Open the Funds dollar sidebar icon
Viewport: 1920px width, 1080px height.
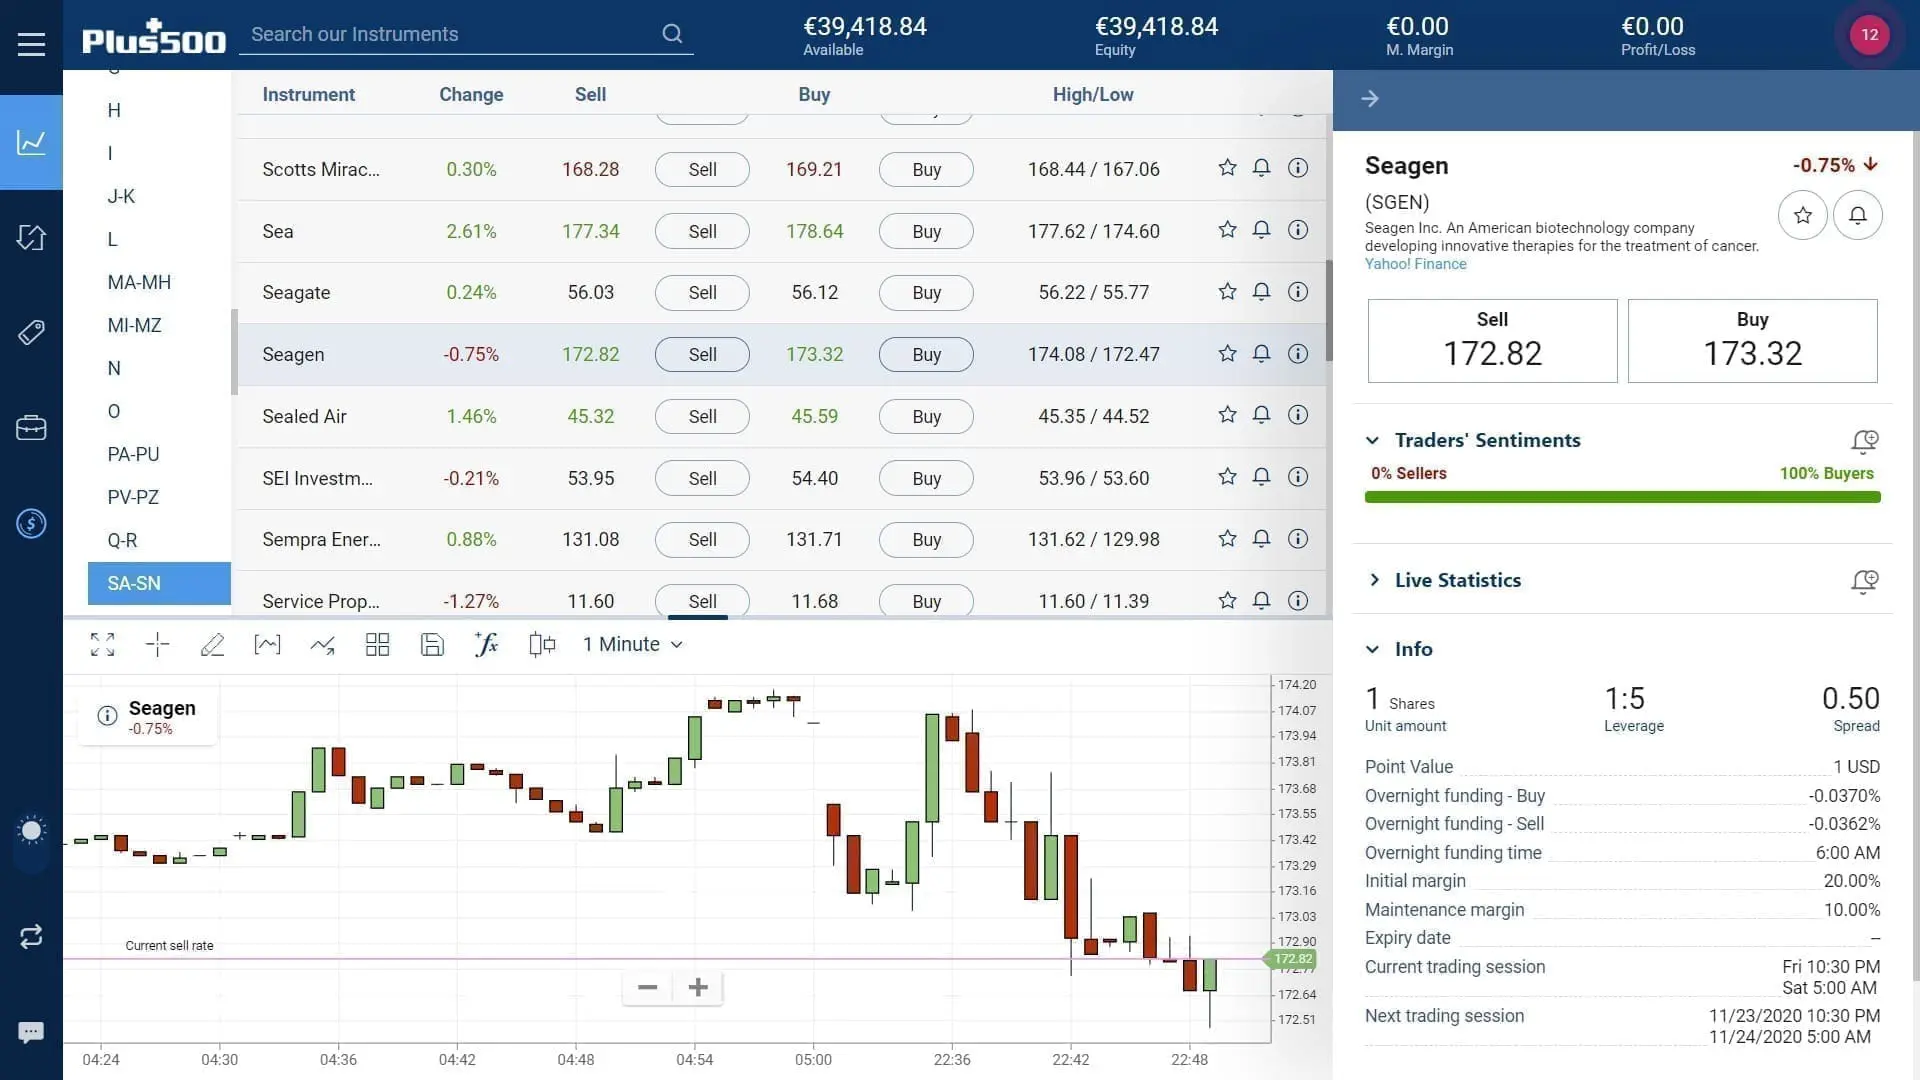pyautogui.click(x=31, y=523)
